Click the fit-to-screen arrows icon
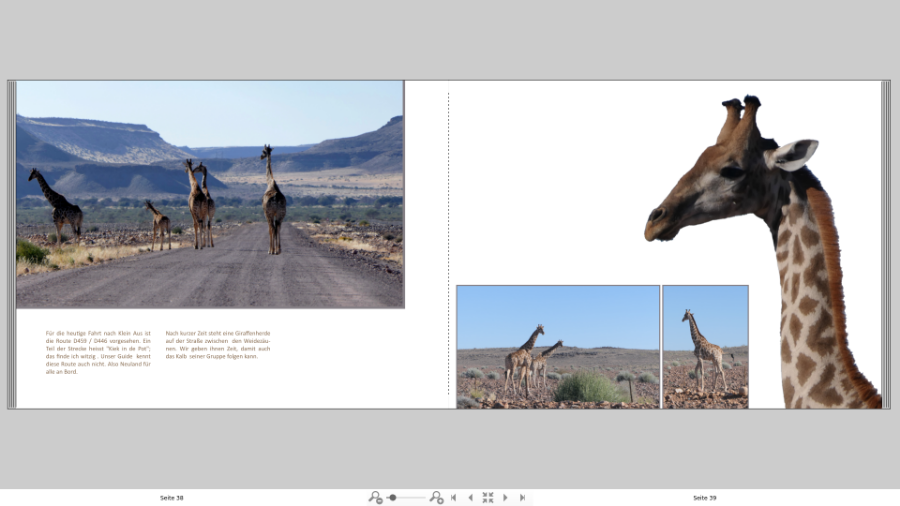The height and width of the screenshot is (506, 900). click(488, 497)
